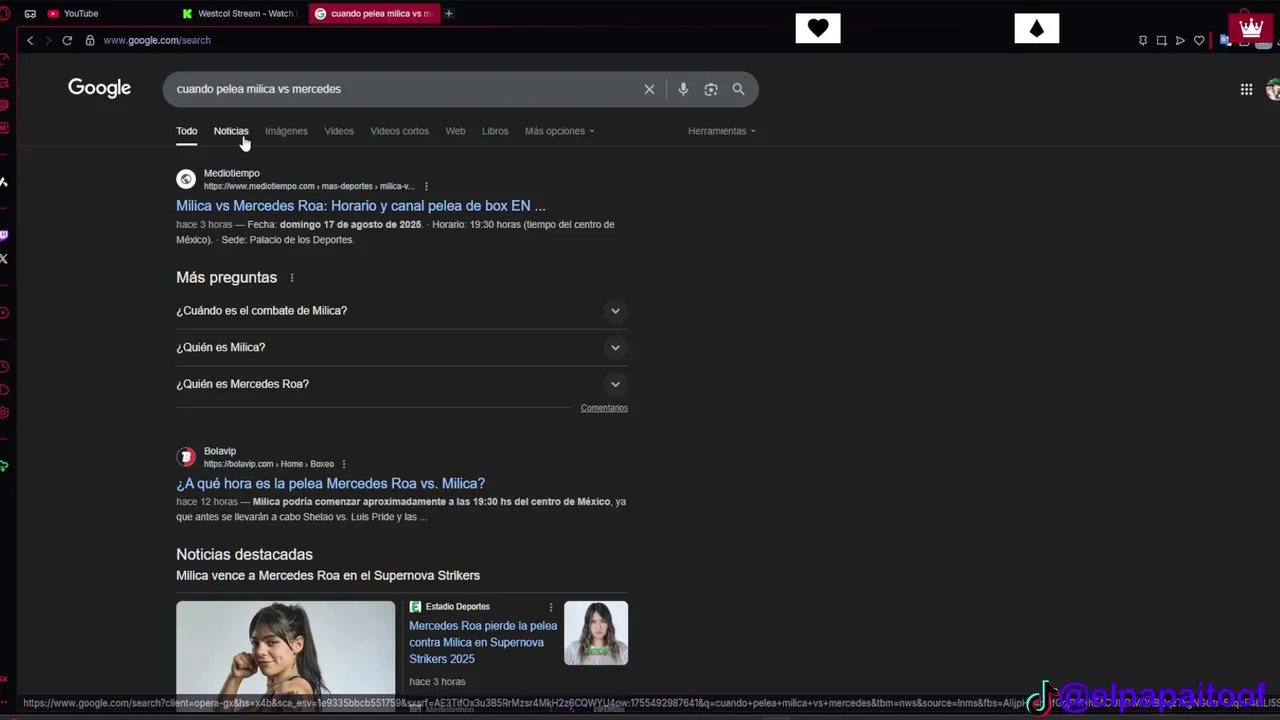1280x720 pixels.
Task: Open a new browser tab
Action: click(449, 13)
